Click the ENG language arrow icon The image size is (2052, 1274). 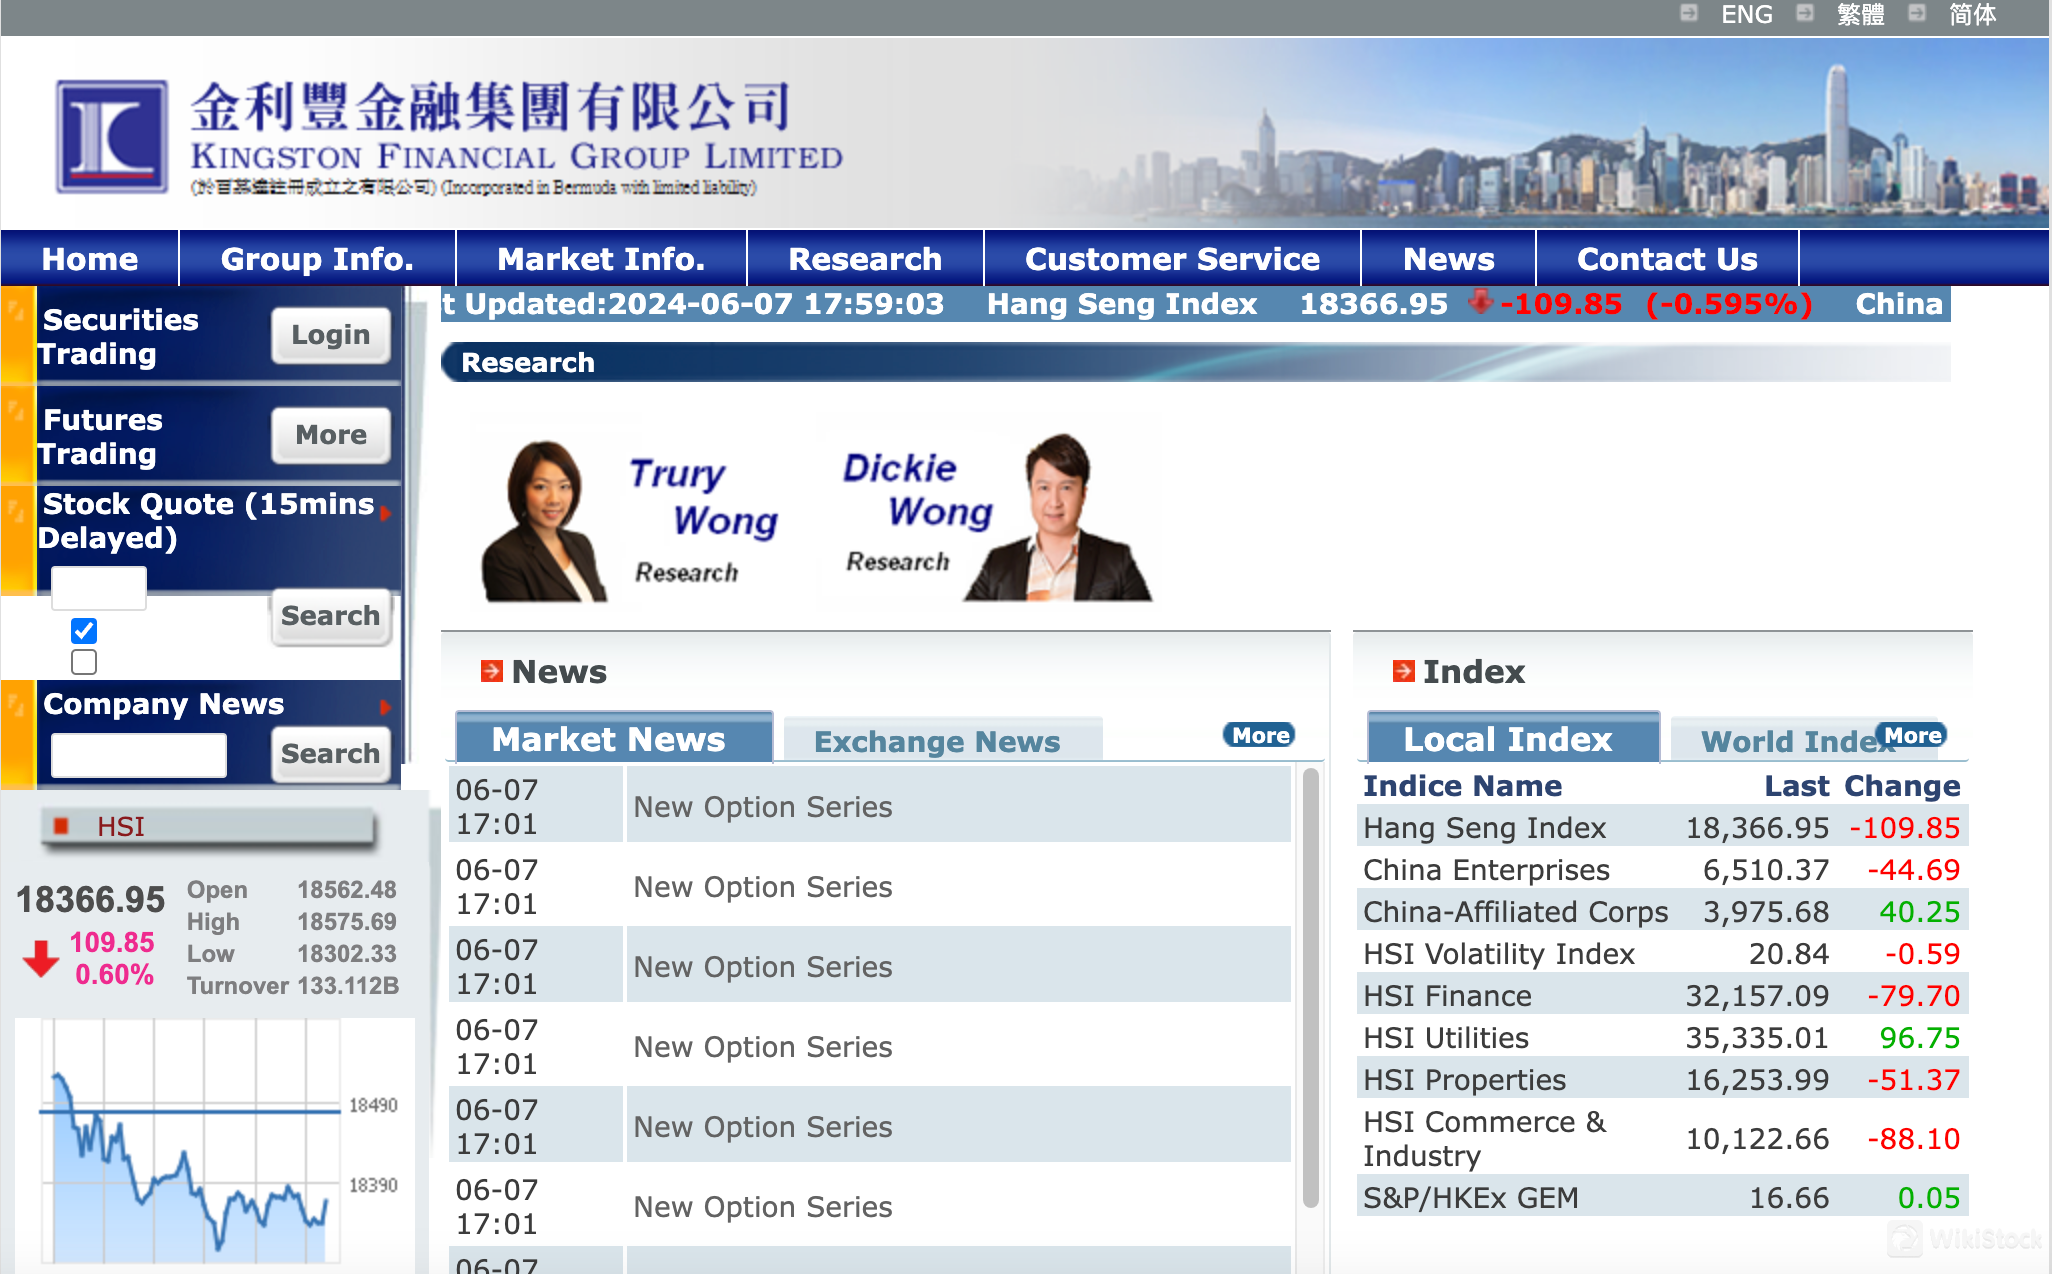coord(1689,13)
